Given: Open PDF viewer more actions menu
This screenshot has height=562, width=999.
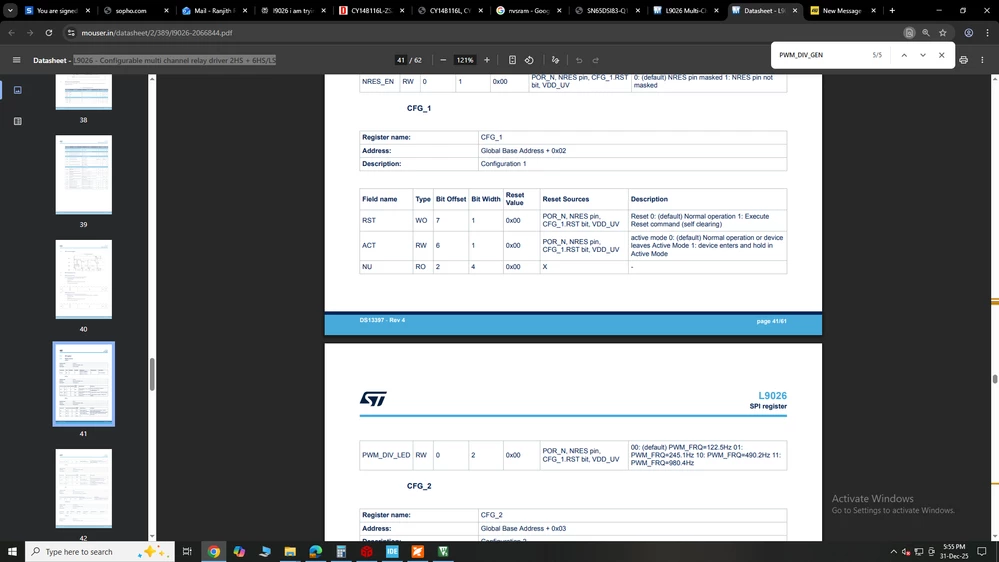Looking at the screenshot, I should [982, 60].
